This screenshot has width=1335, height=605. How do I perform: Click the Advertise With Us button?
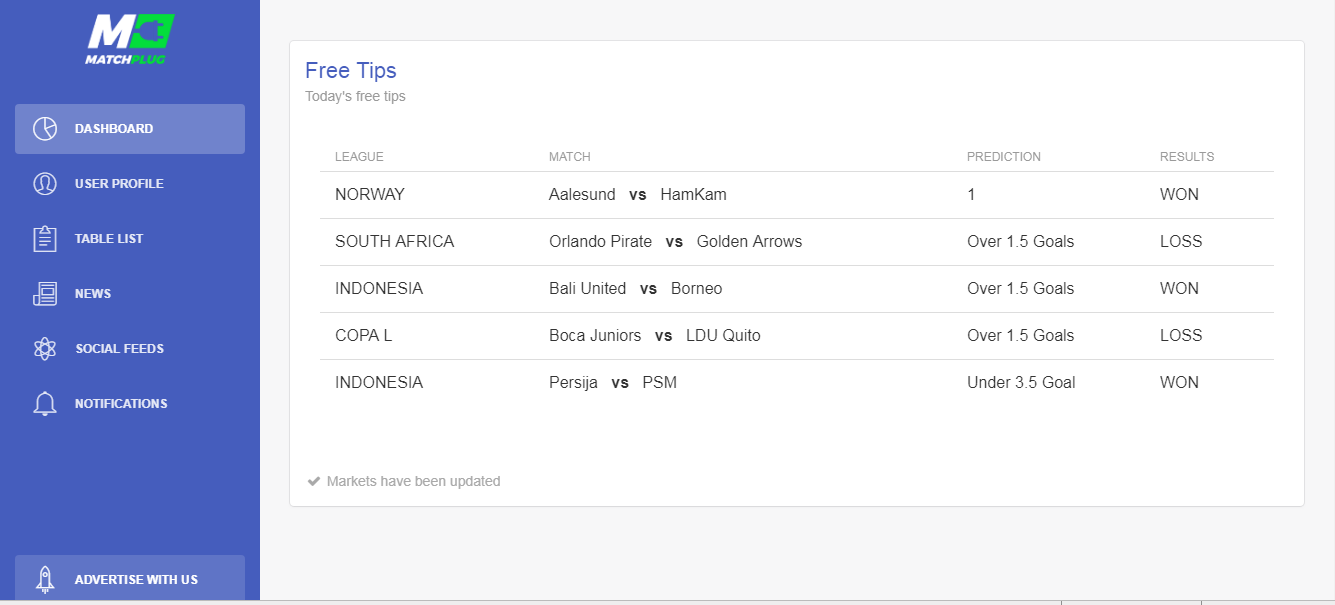pos(130,578)
